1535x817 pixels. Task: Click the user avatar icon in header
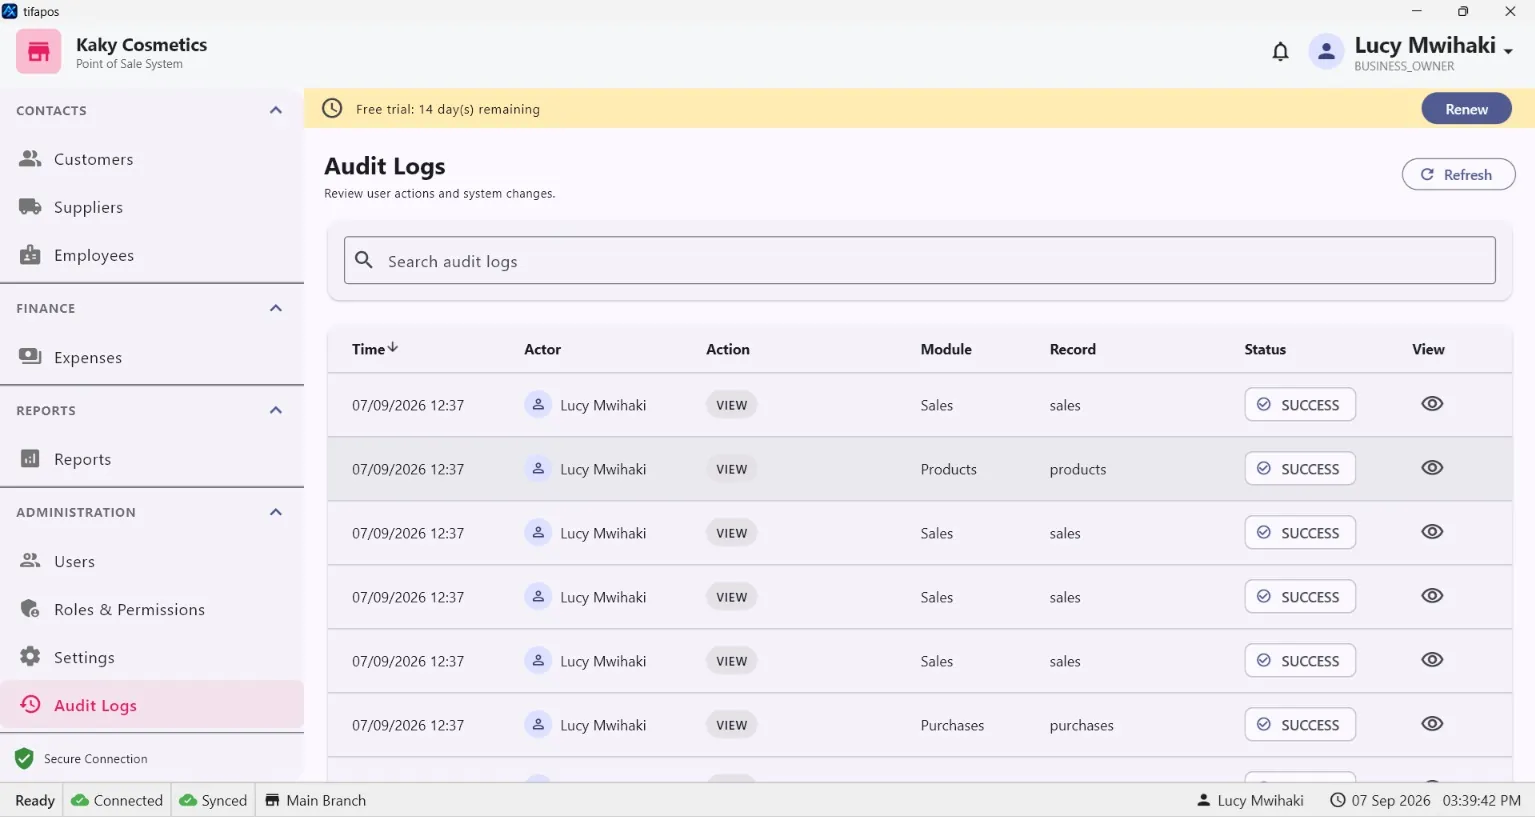(1326, 52)
